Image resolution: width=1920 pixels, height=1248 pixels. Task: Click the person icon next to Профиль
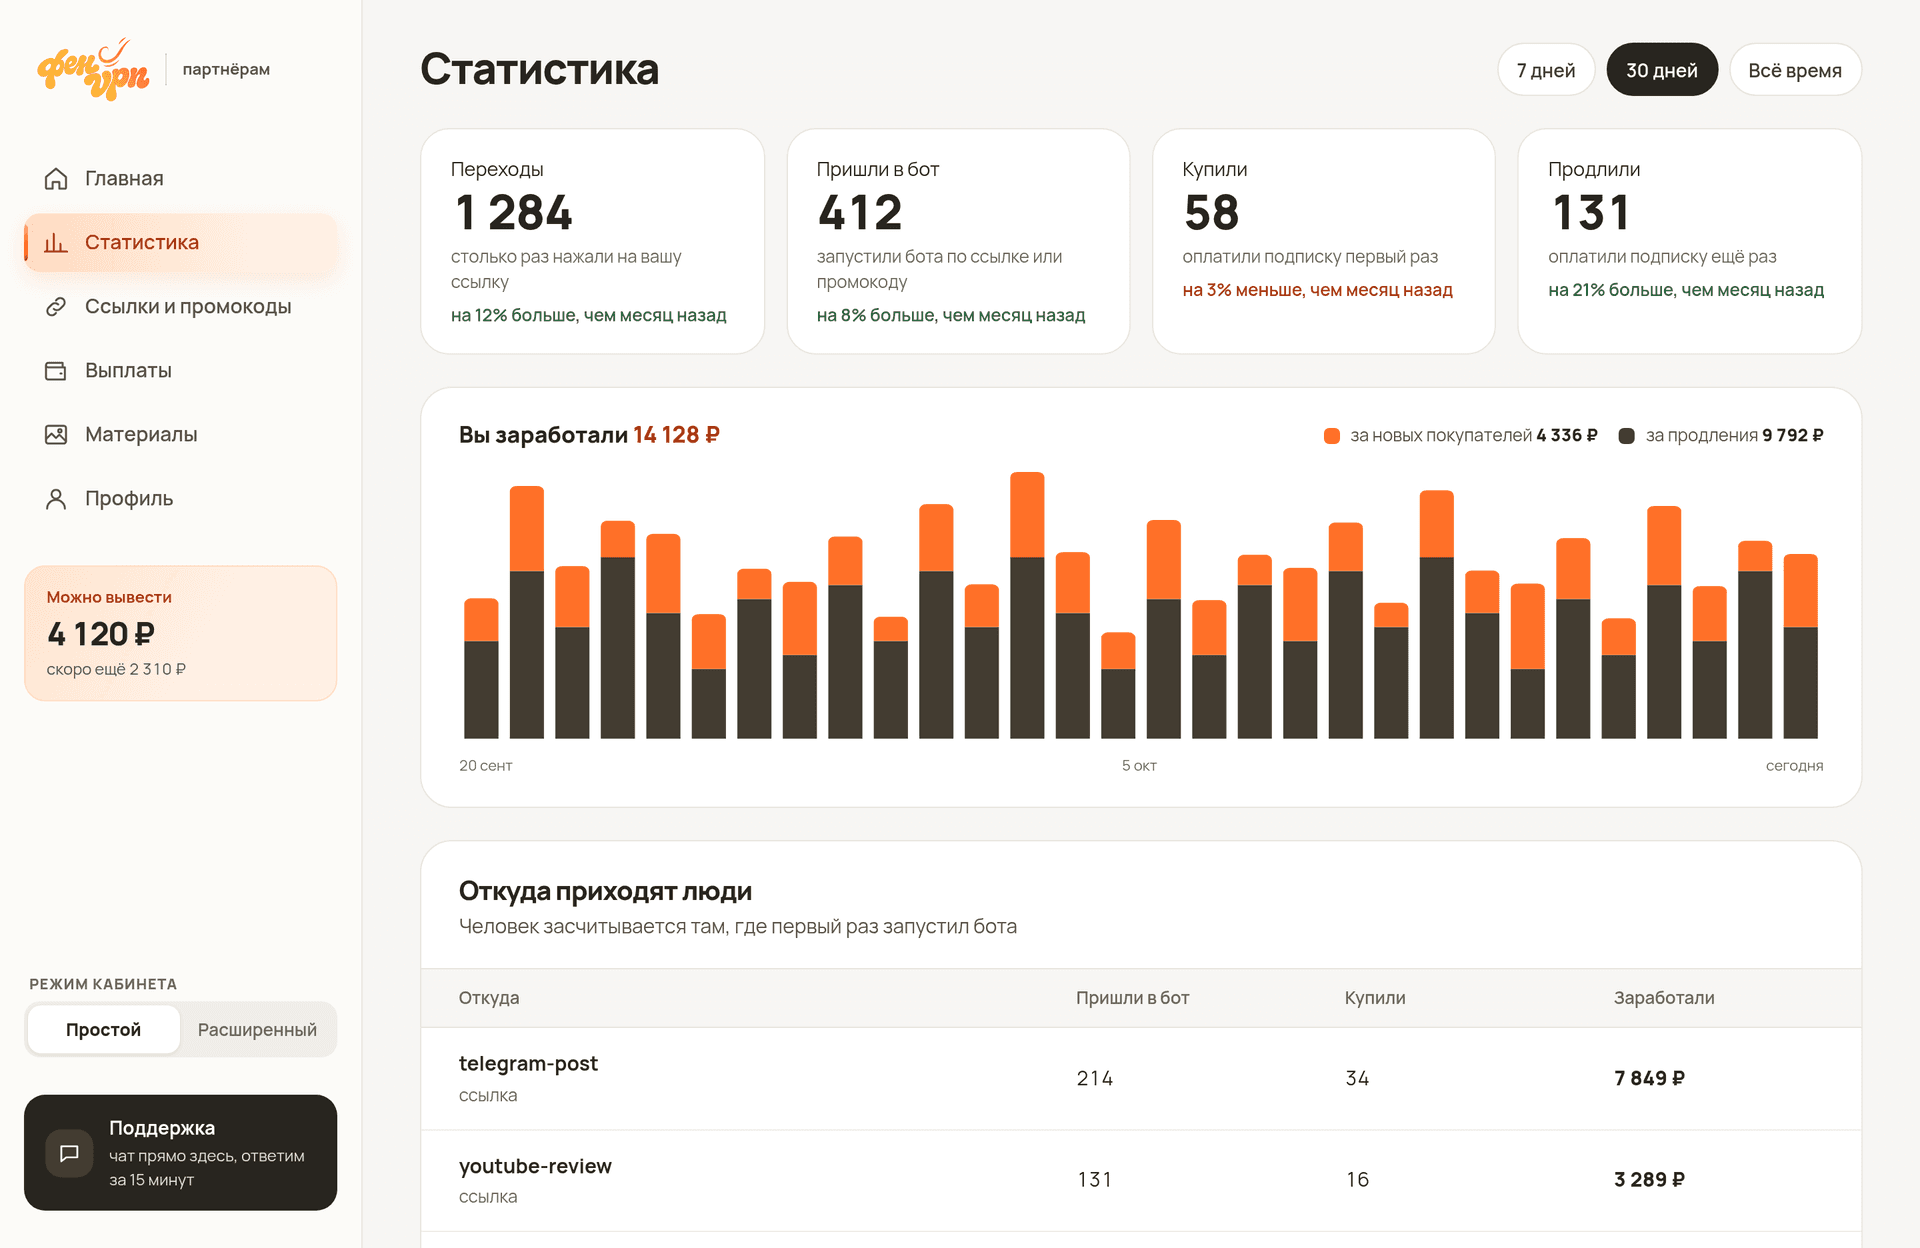[56, 499]
